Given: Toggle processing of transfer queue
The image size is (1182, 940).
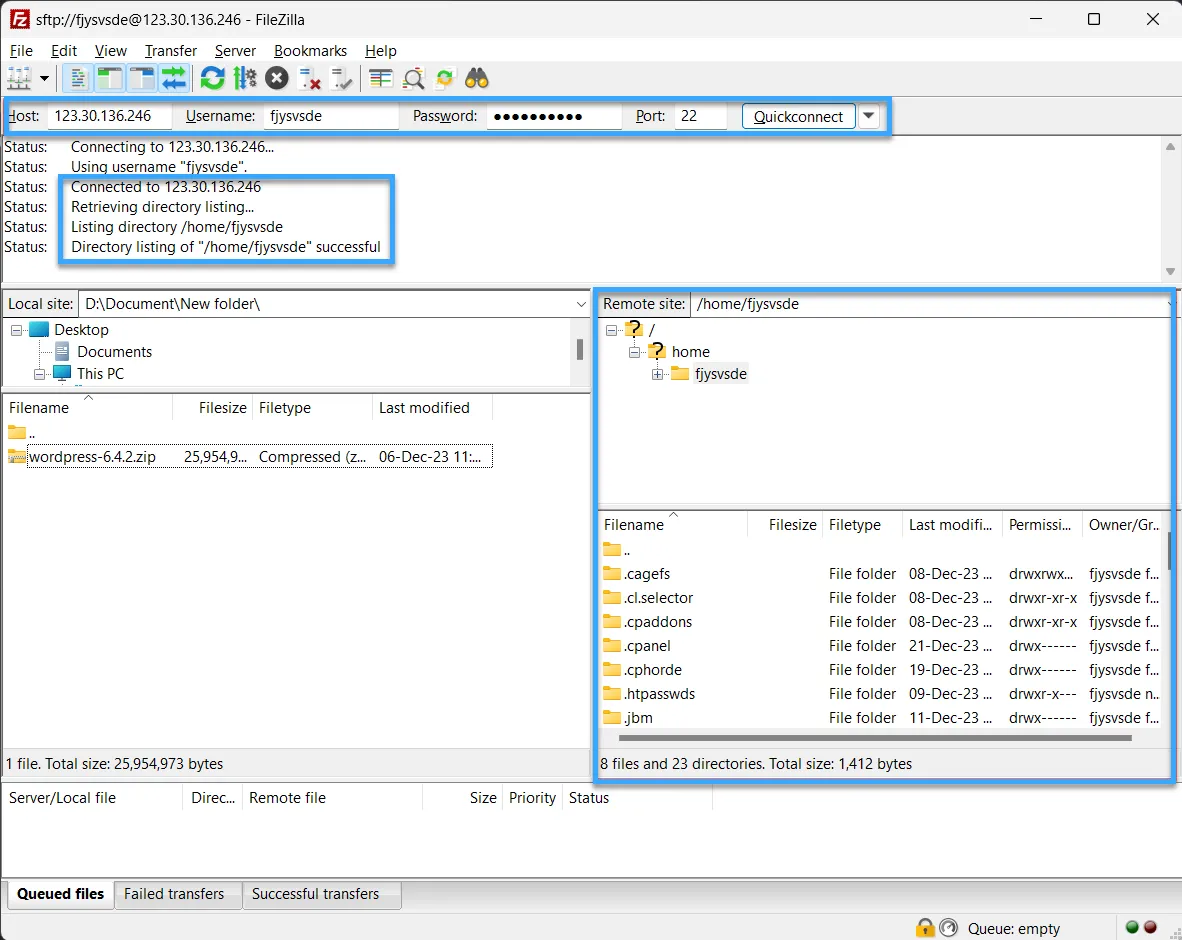Looking at the screenshot, I should tap(245, 78).
